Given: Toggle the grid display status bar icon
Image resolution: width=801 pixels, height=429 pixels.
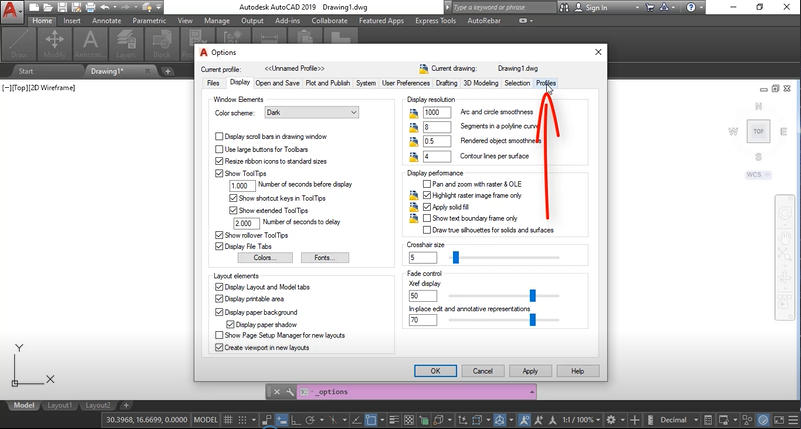Looking at the screenshot, I should pos(228,420).
